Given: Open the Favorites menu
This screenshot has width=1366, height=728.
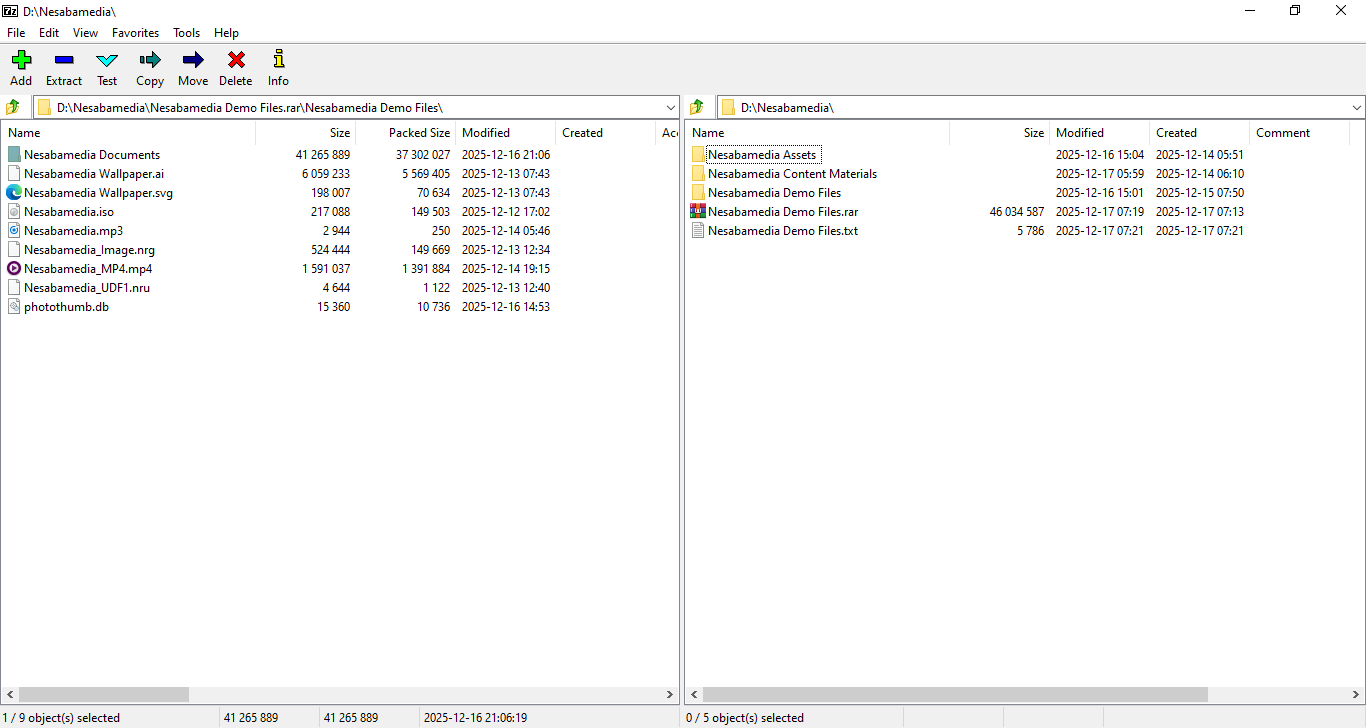Looking at the screenshot, I should (135, 33).
